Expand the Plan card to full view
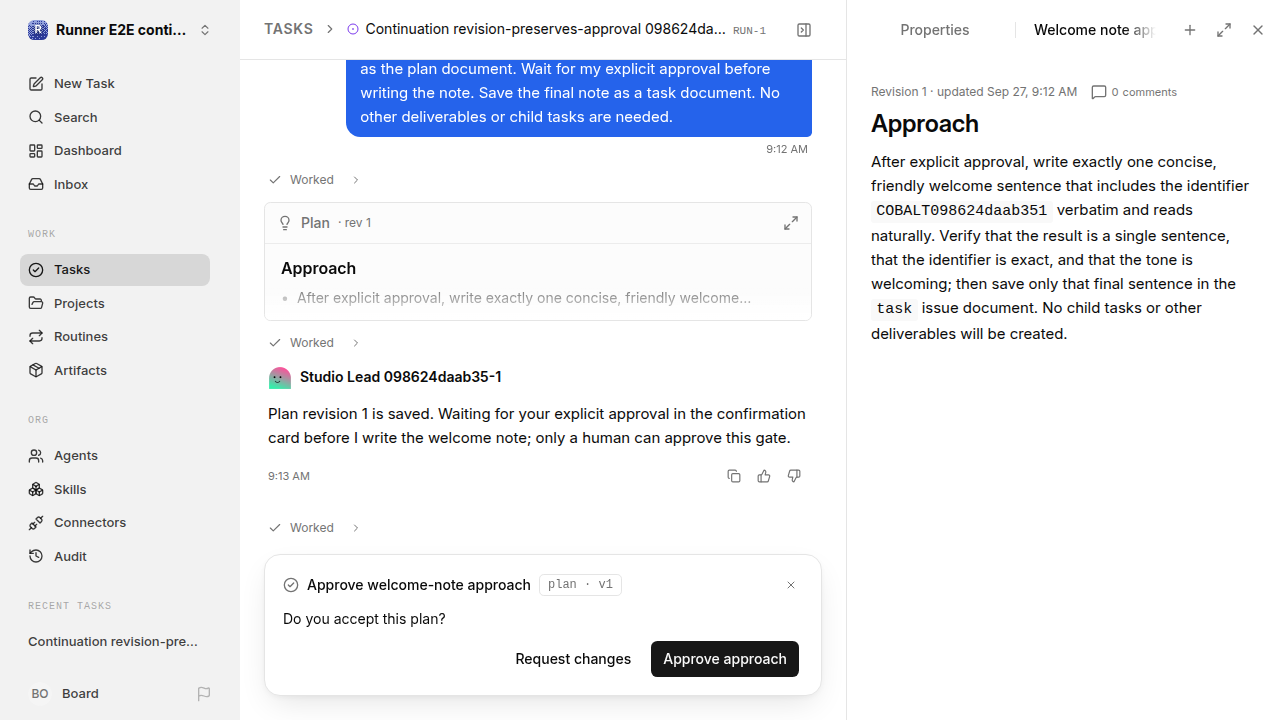This screenshot has width=1280, height=720. pos(791,223)
